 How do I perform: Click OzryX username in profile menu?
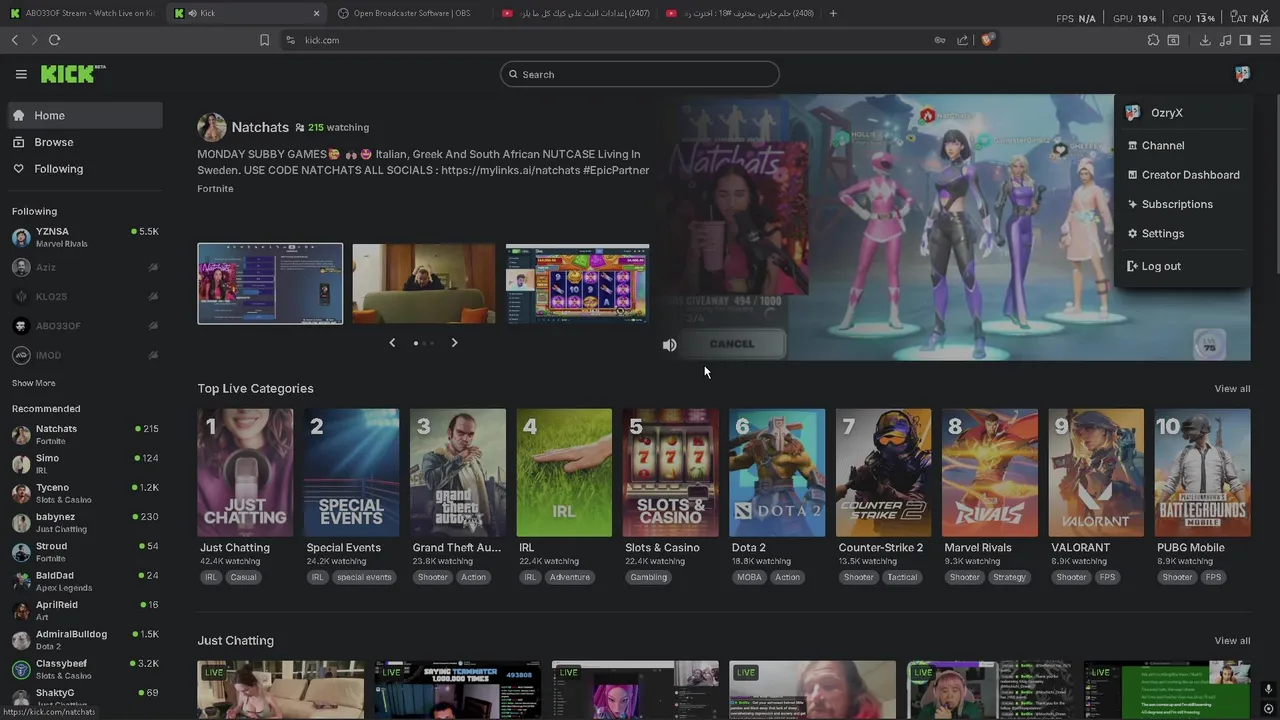1166,113
